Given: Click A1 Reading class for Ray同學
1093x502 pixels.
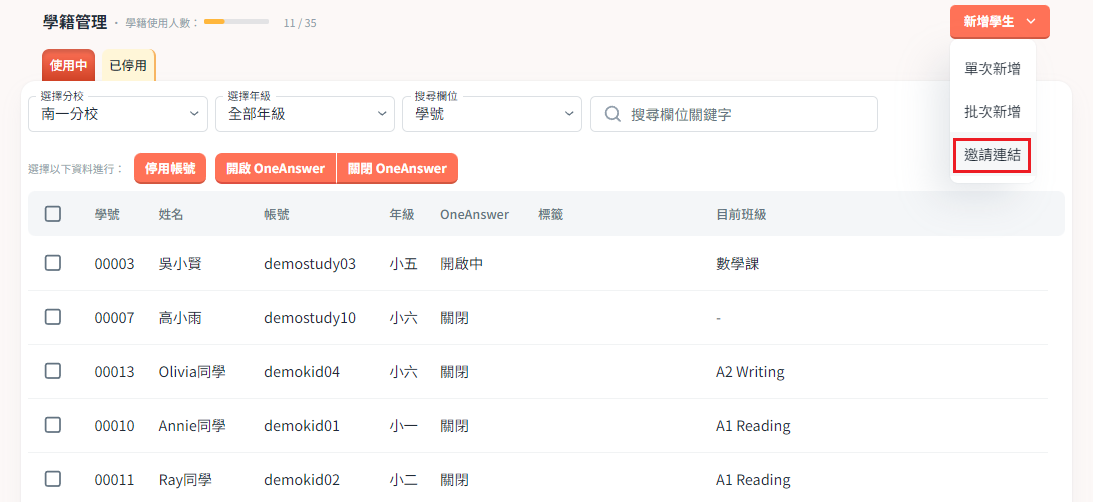Looking at the screenshot, I should coord(753,480).
